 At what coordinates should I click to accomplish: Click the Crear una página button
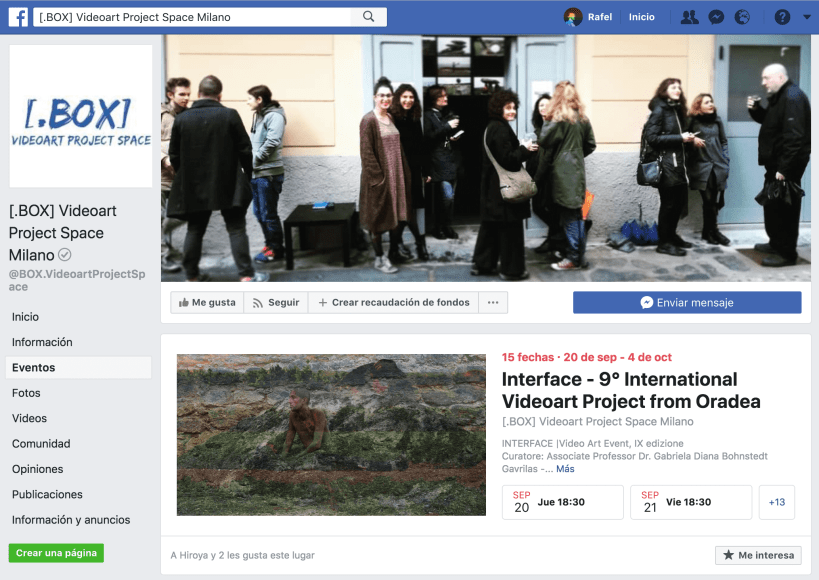pyautogui.click(x=56, y=553)
